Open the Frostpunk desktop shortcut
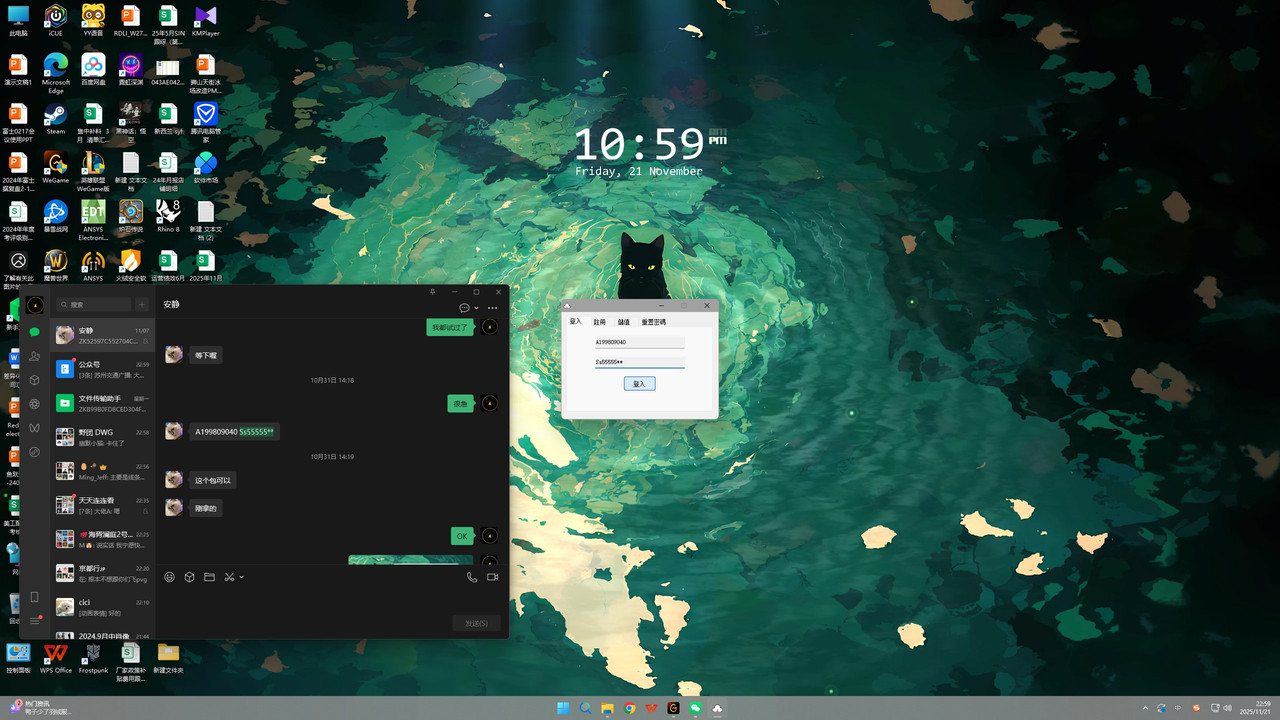This screenshot has width=1280, height=720. (x=93, y=658)
